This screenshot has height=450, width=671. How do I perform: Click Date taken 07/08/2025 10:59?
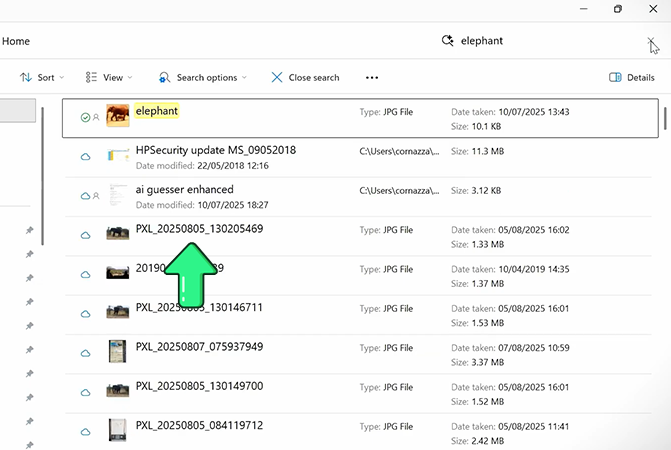(510, 348)
